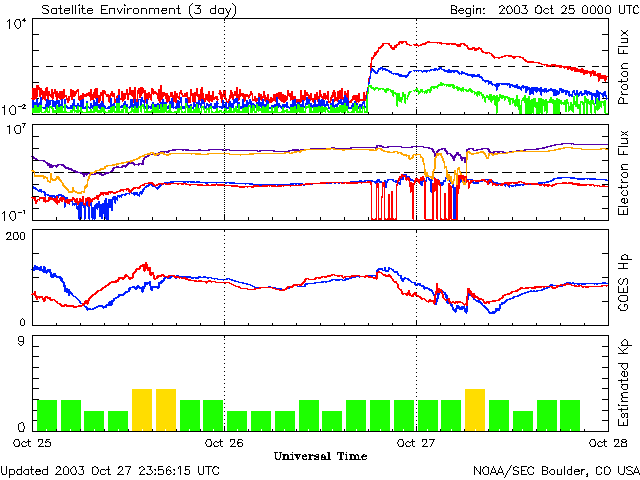Select the "GOES Hp" axis label

click(x=624, y=276)
